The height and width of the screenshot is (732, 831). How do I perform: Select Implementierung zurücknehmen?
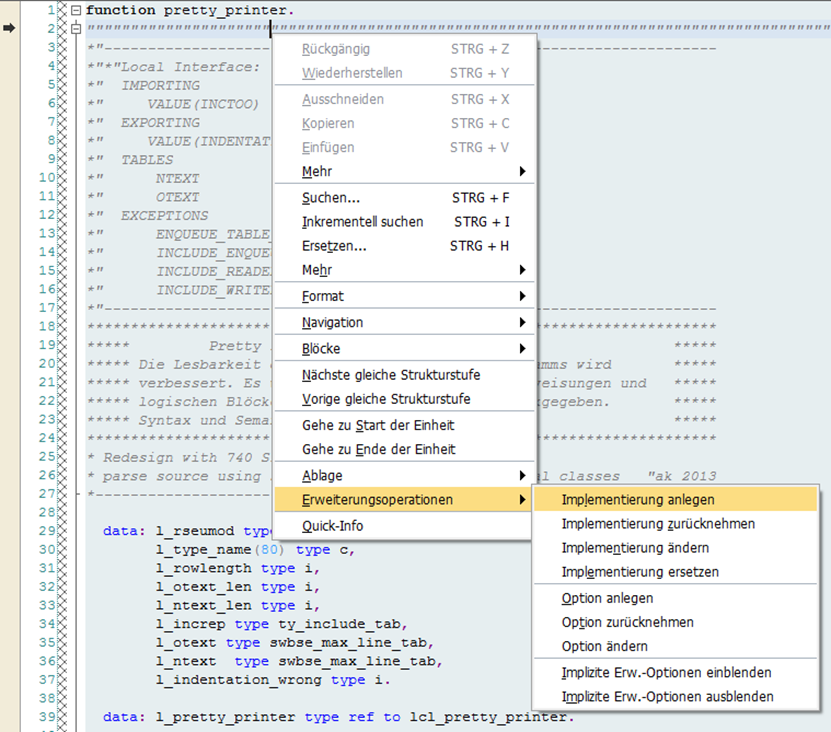pyautogui.click(x=676, y=524)
